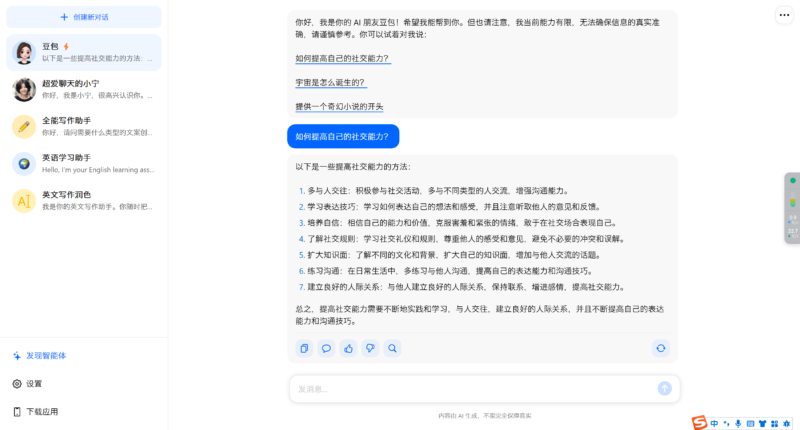Click suggested prompt 提供一个奇幻小说的开头
This screenshot has height=430, width=800.
pos(339,107)
